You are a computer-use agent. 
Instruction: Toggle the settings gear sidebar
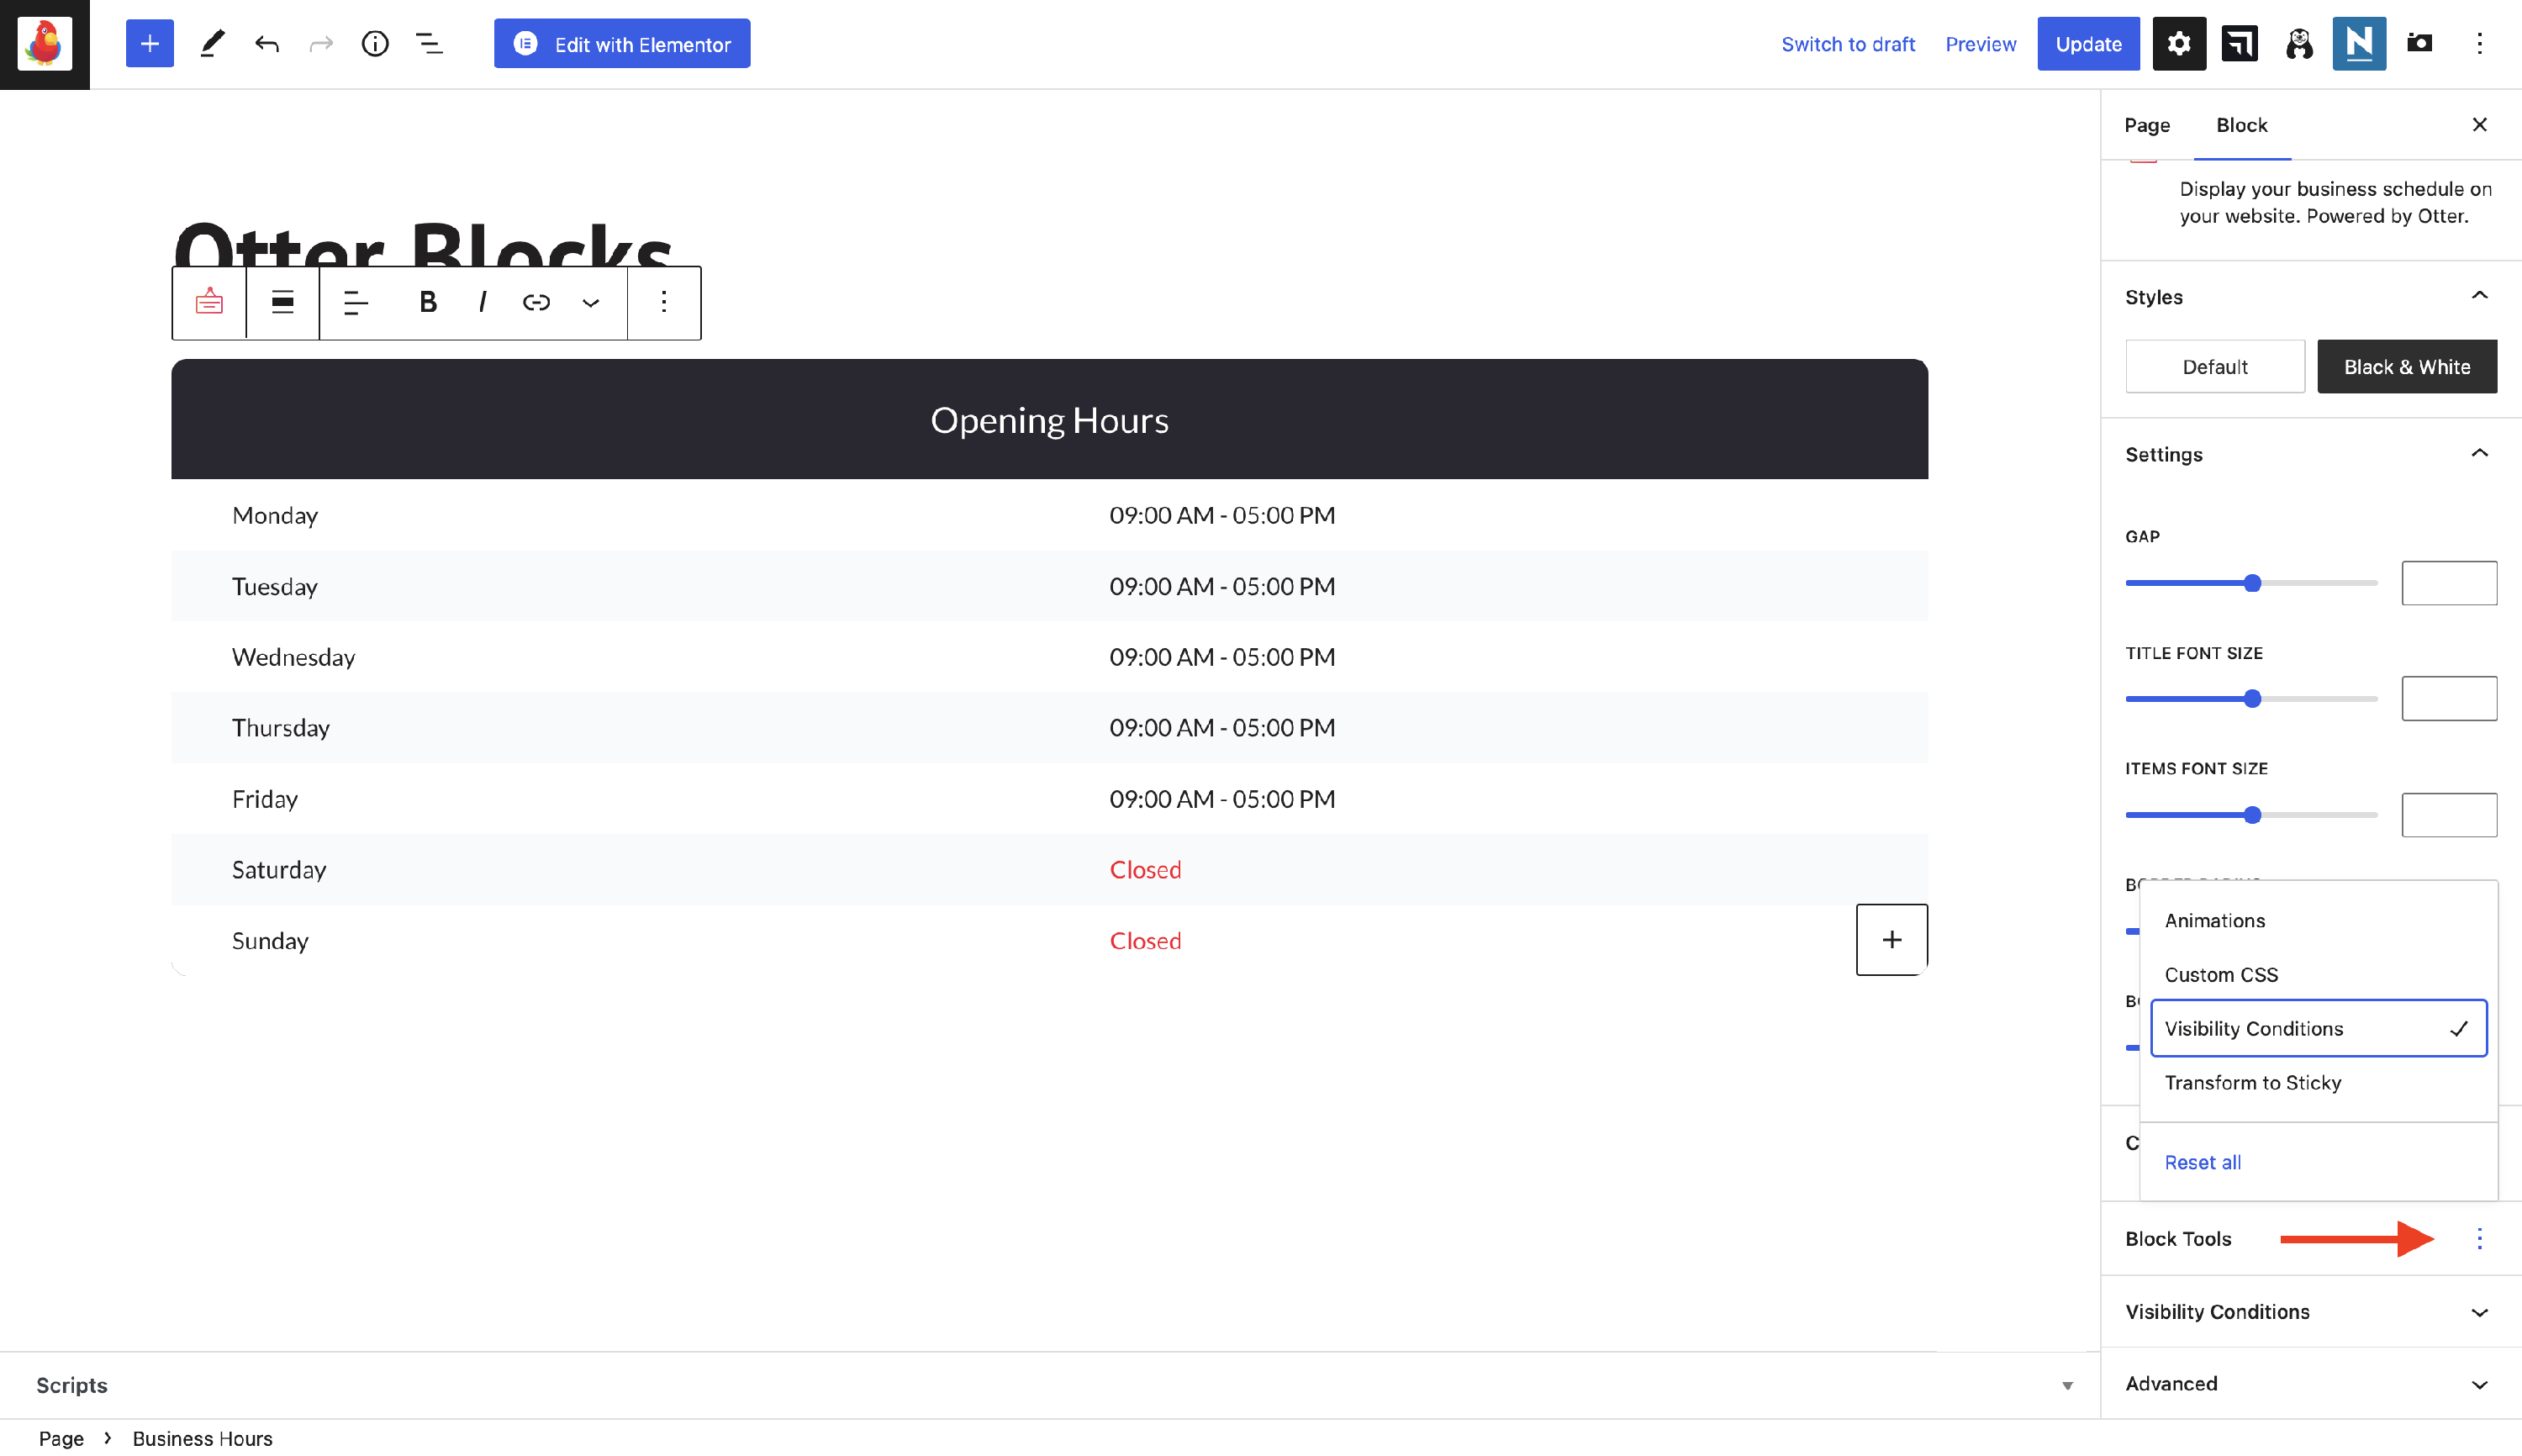[2178, 44]
